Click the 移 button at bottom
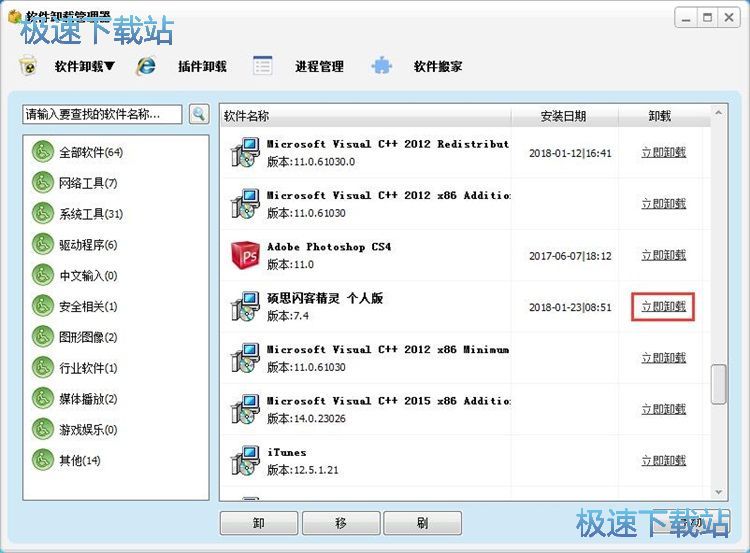Image resolution: width=750 pixels, height=553 pixels. 341,523
